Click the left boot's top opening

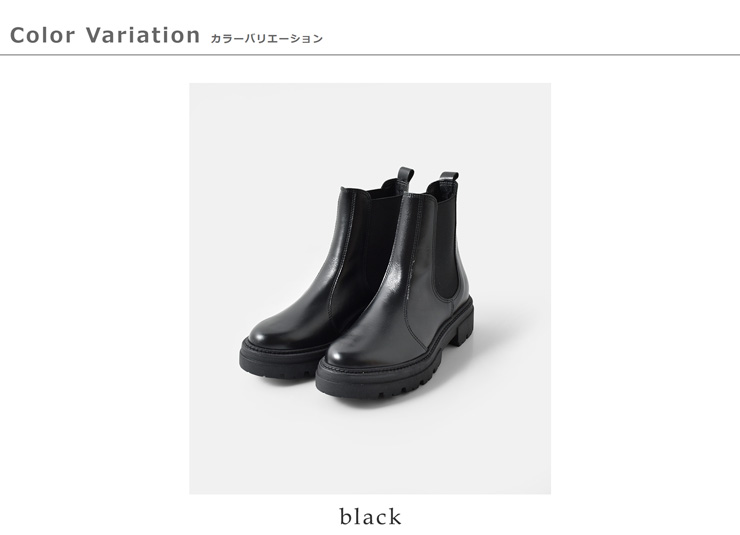tap(373, 189)
